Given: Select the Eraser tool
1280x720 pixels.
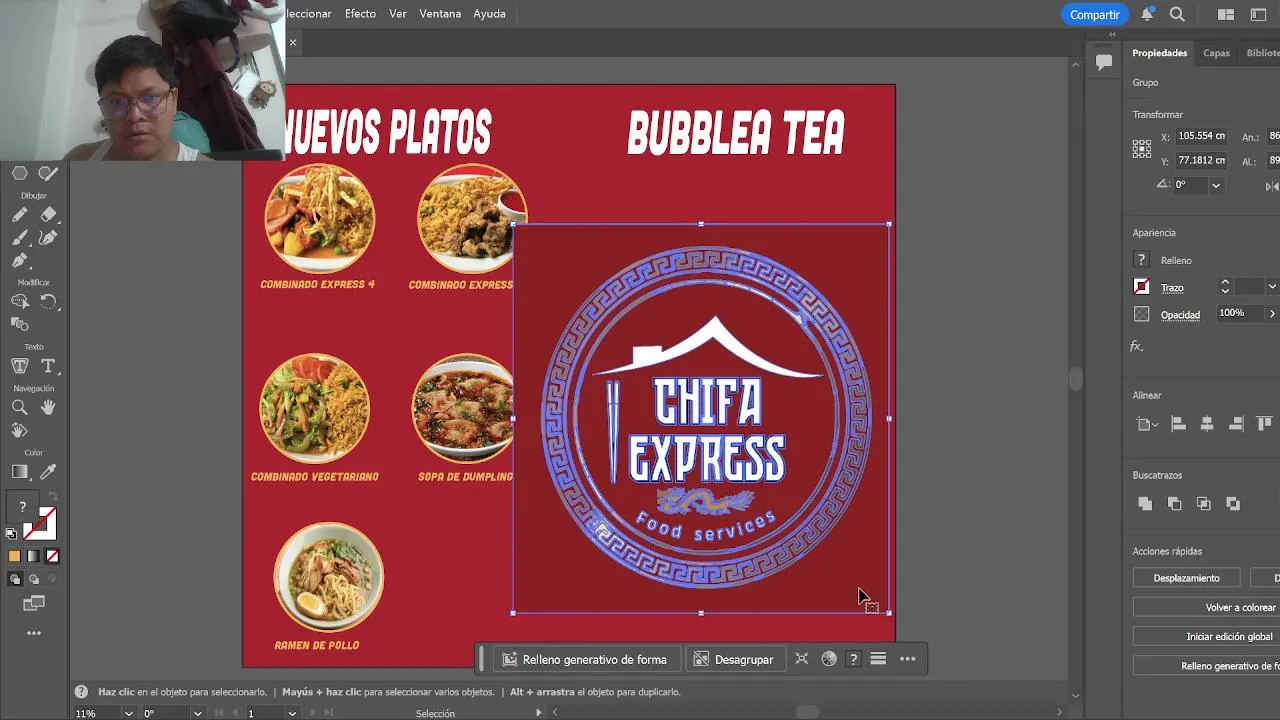Looking at the screenshot, I should tap(48, 215).
